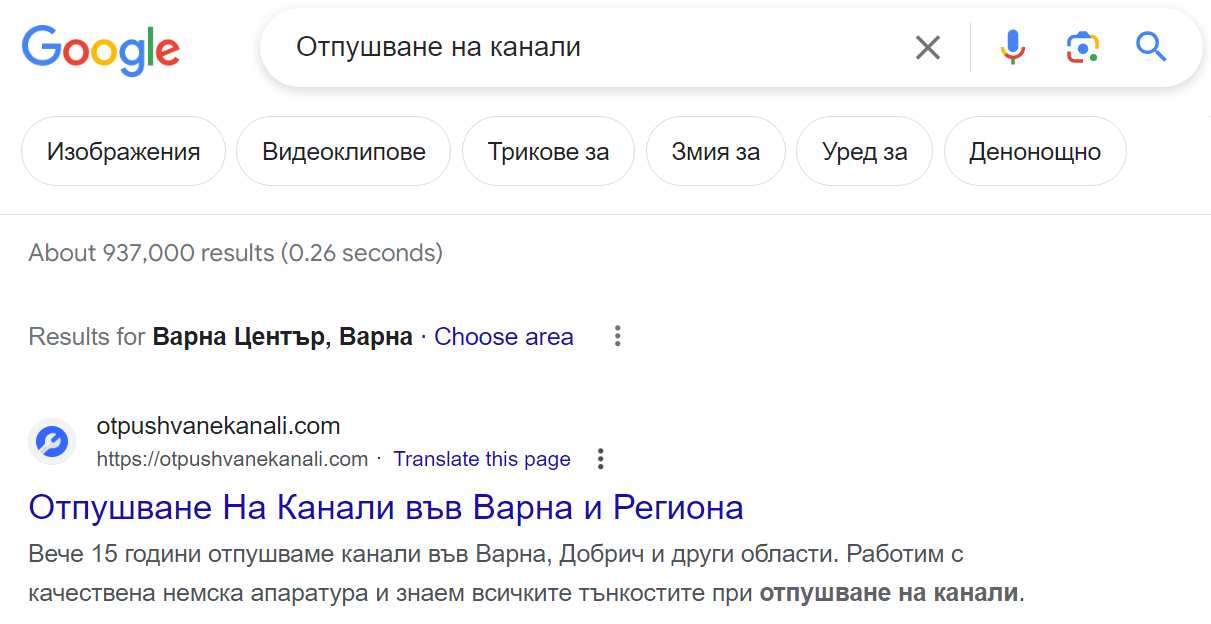Click the Google logo
The image size is (1211, 624).
[100, 48]
